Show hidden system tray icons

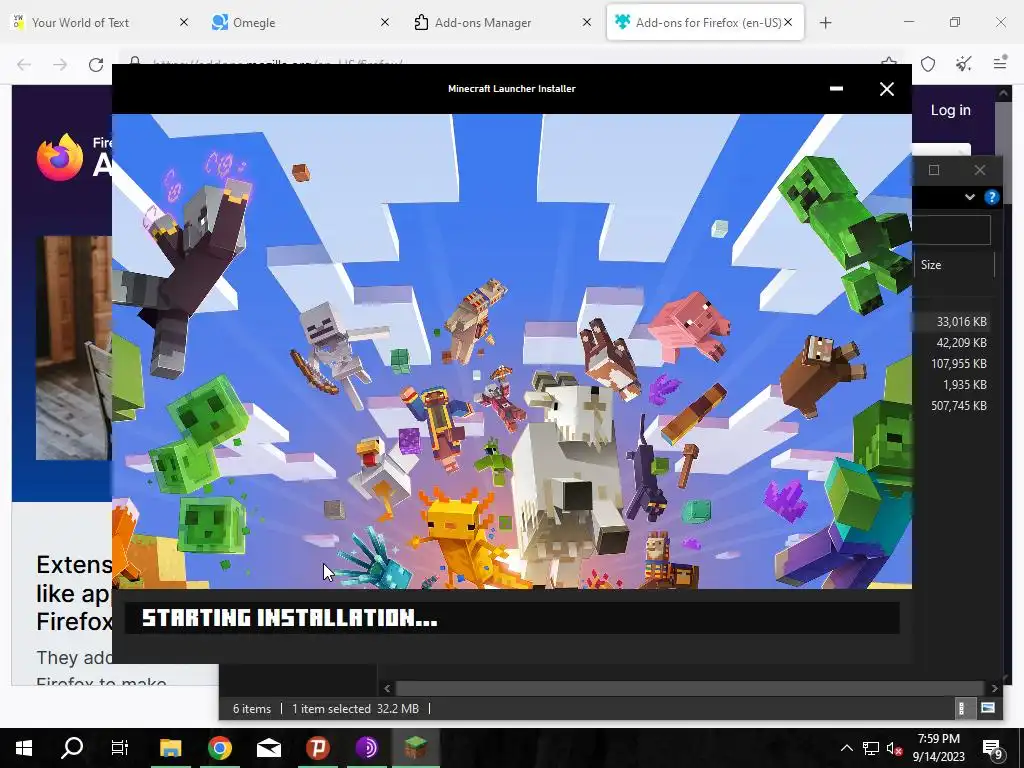[x=846, y=748]
